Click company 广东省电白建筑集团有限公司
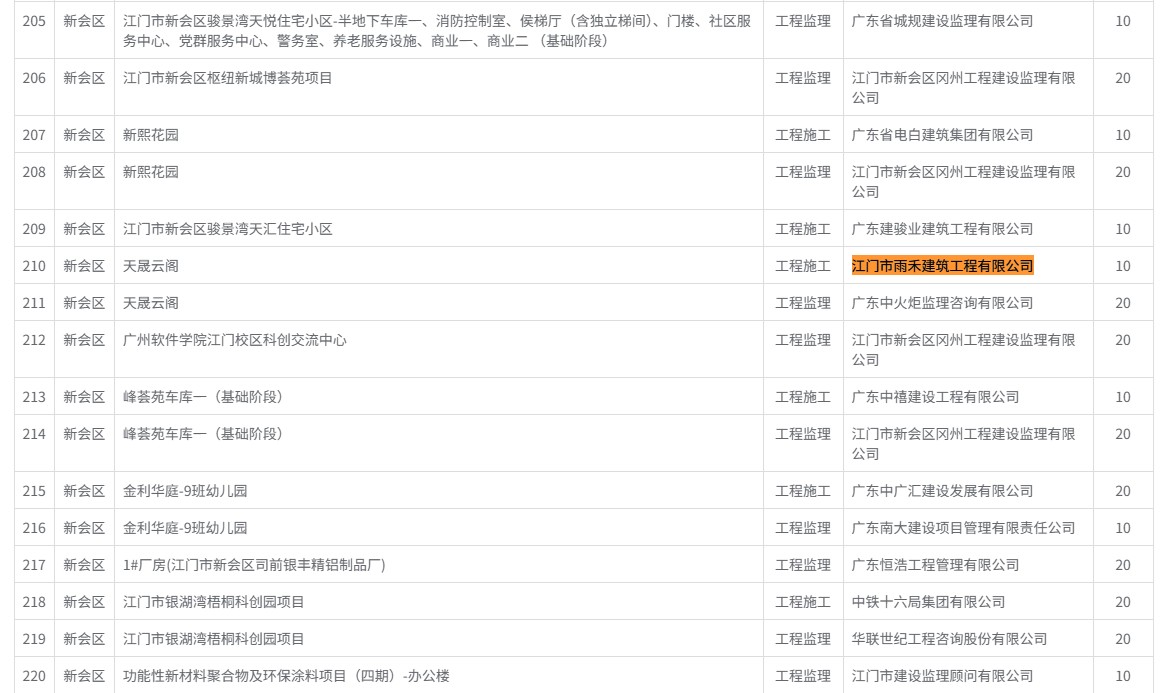The width and height of the screenshot is (1175, 693). (942, 135)
